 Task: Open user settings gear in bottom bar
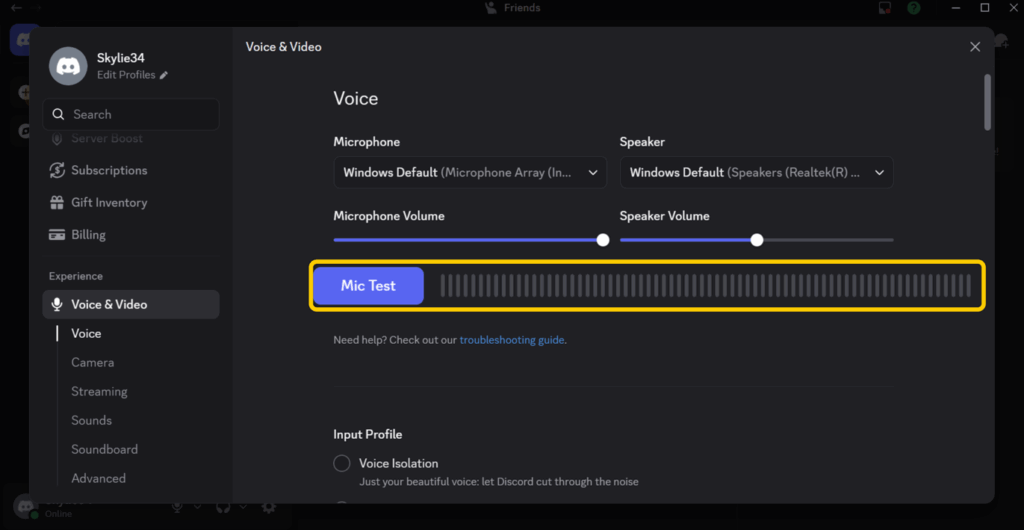pos(268,507)
